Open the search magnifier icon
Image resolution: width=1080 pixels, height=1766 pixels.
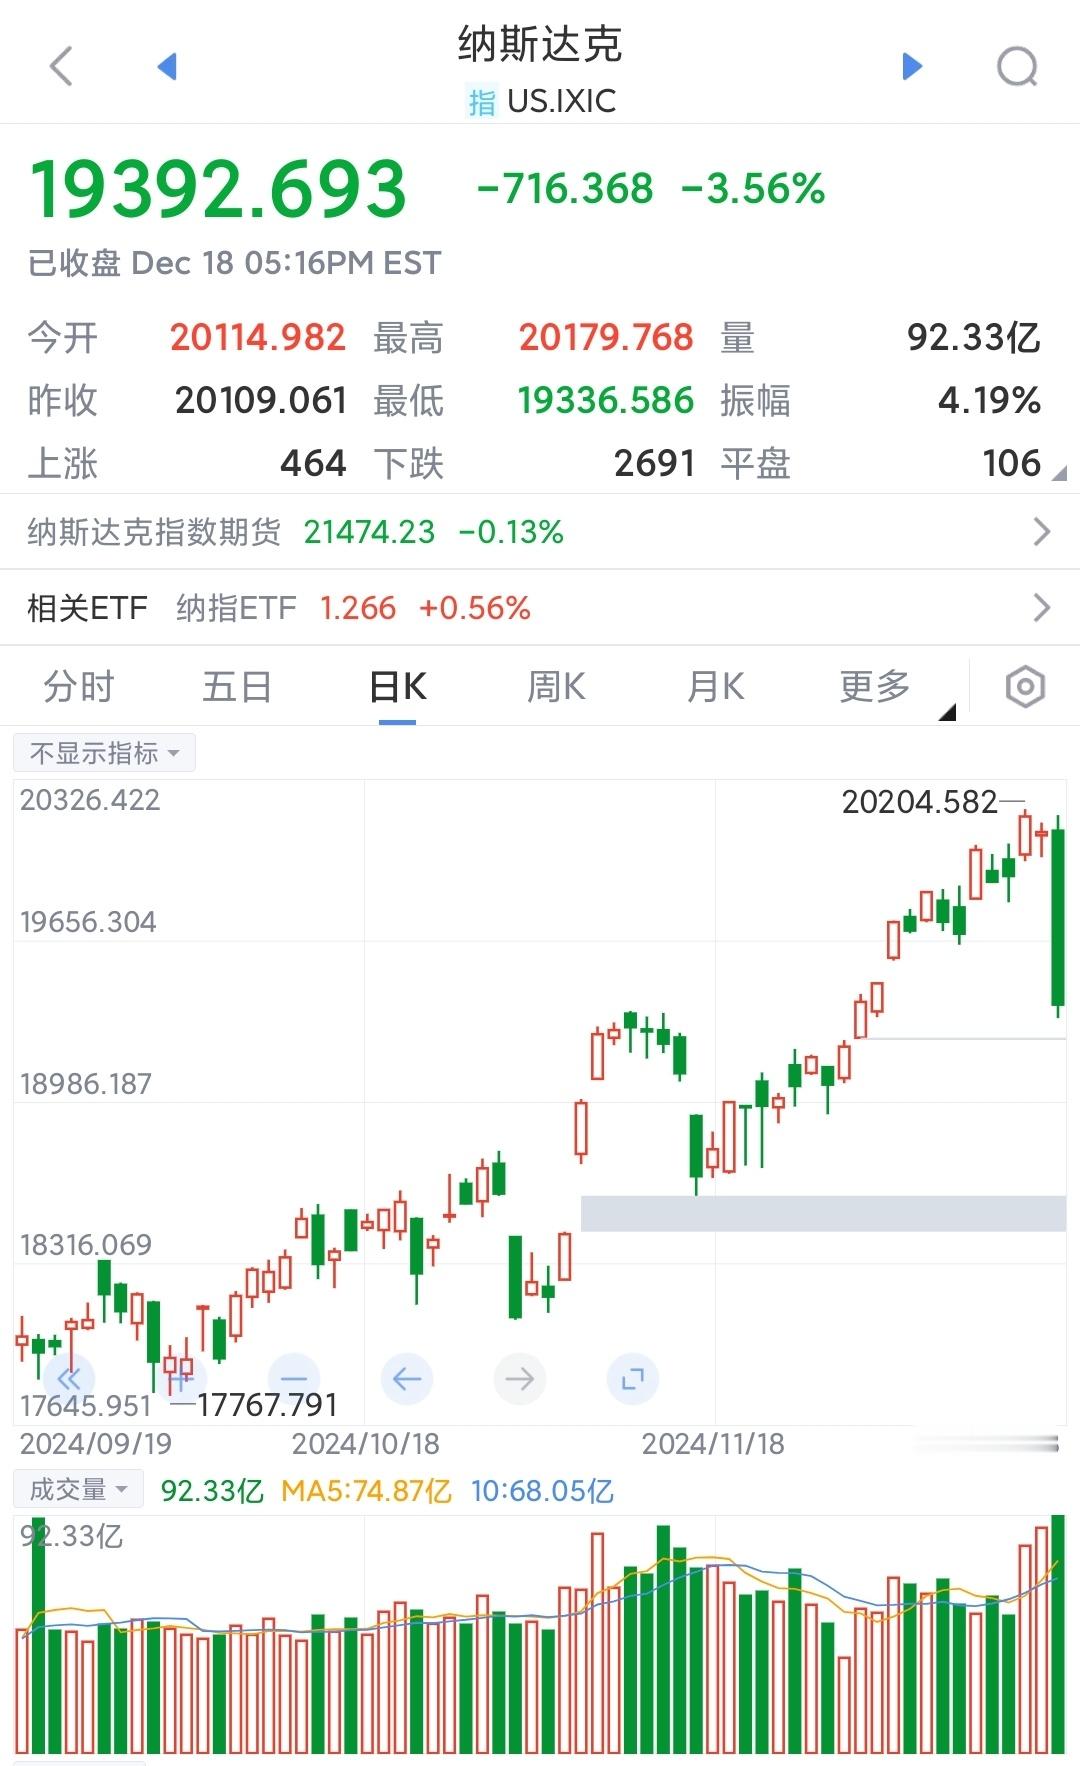pos(1017,67)
